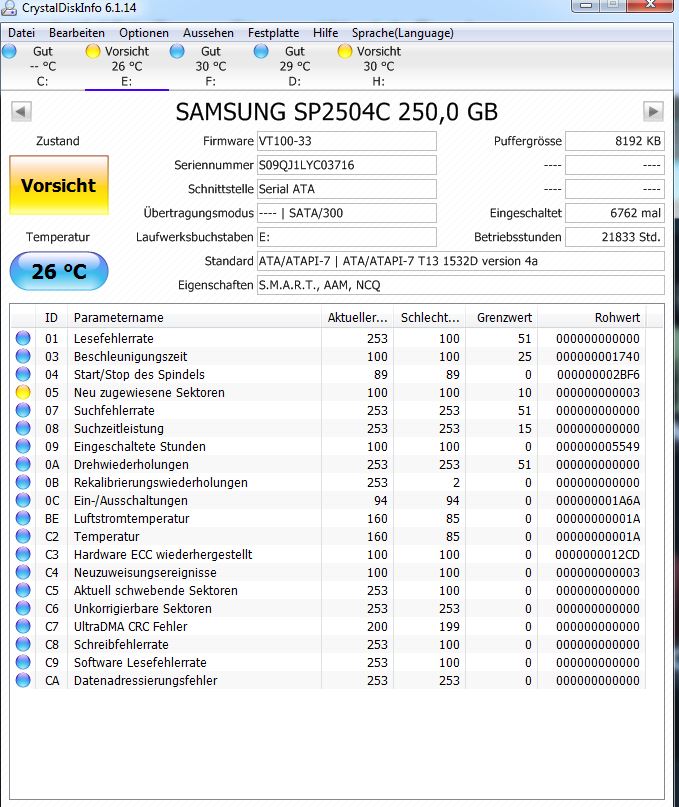Select the Datenadressierungsfehler parameter name
The height and width of the screenshot is (807, 679).
146,681
